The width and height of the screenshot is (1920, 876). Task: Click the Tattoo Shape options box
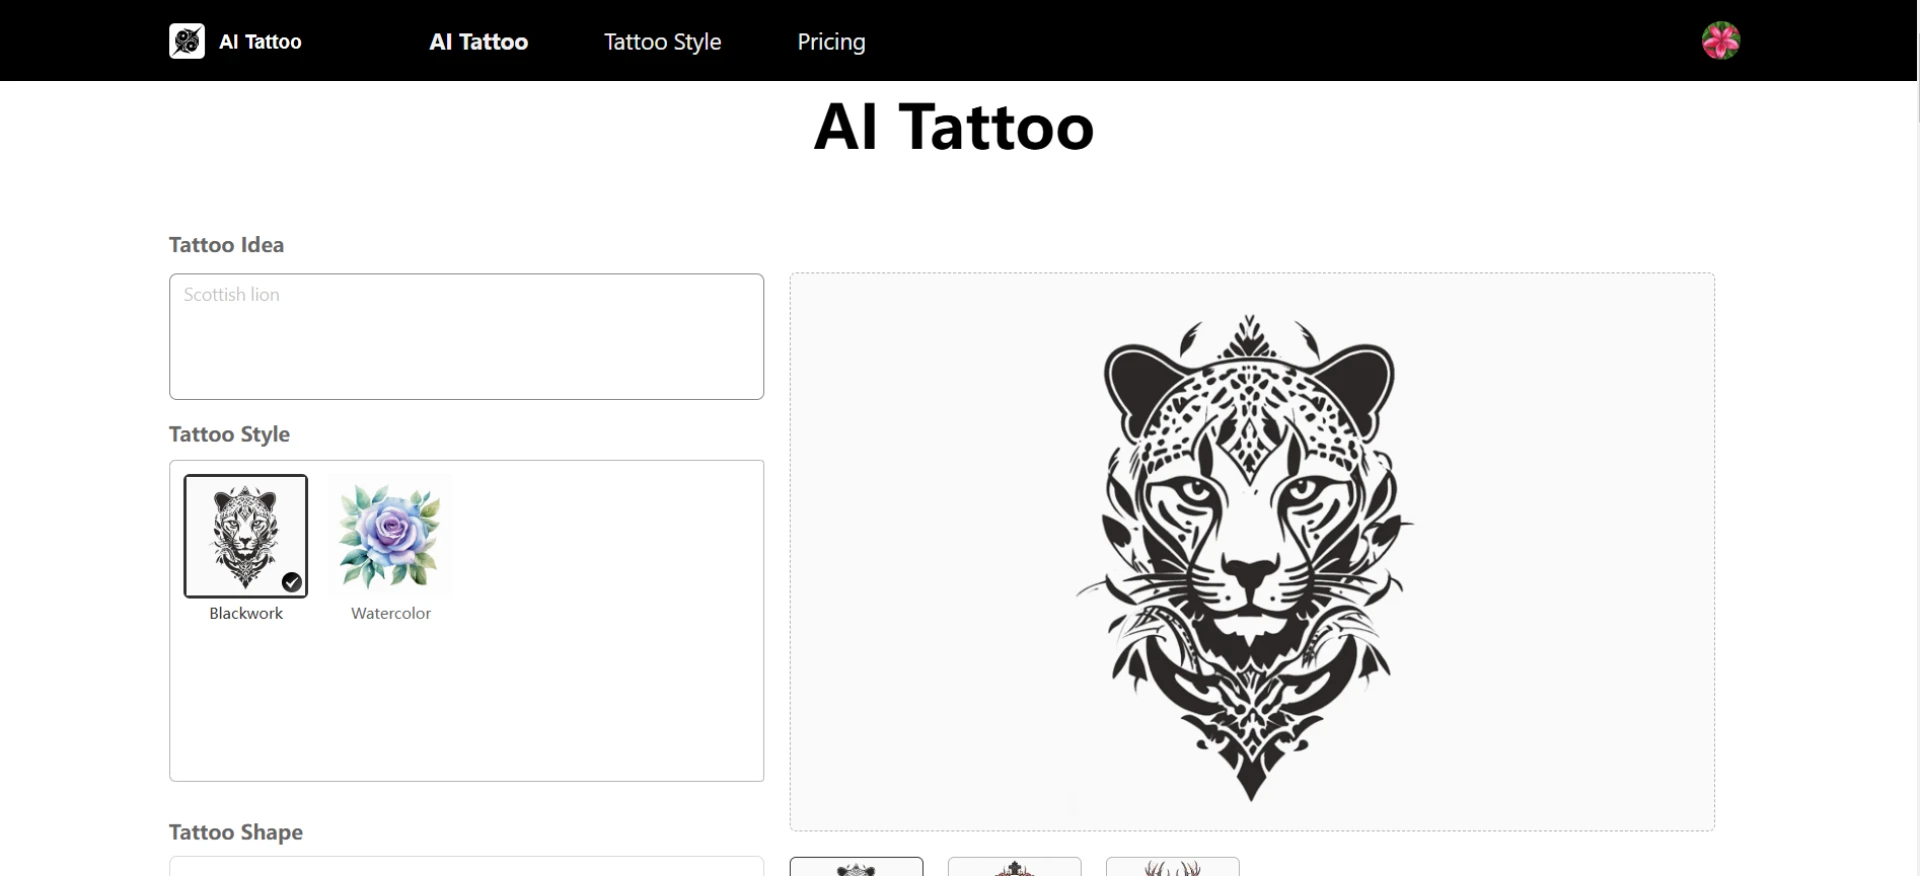point(466,866)
